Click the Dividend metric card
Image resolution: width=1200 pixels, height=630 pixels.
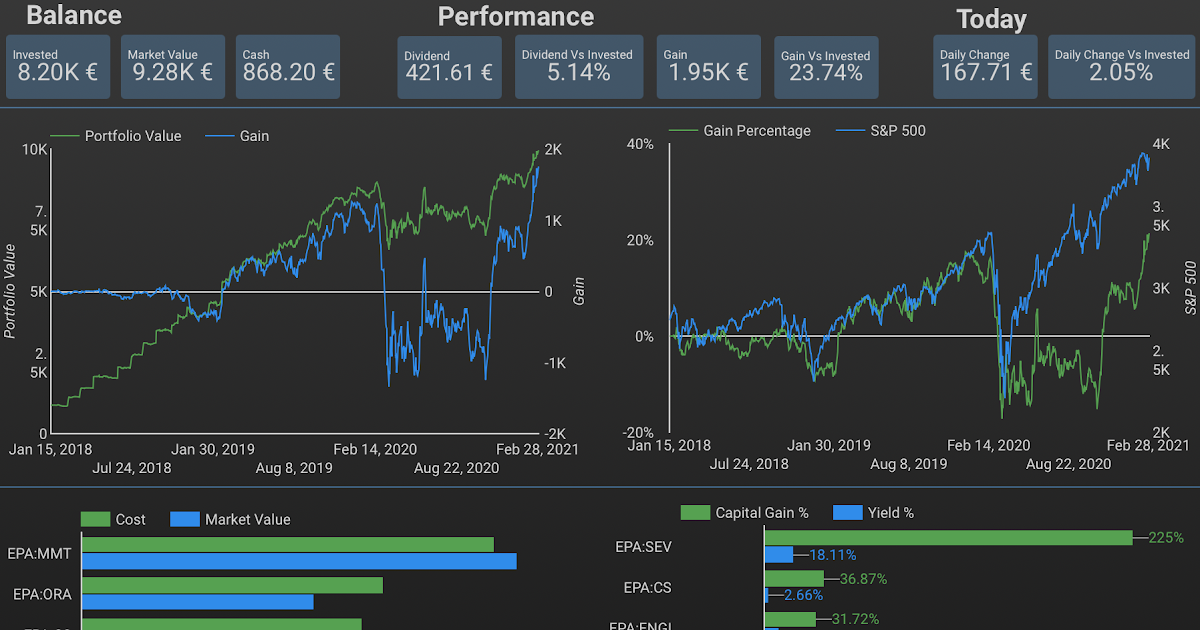[x=449, y=67]
